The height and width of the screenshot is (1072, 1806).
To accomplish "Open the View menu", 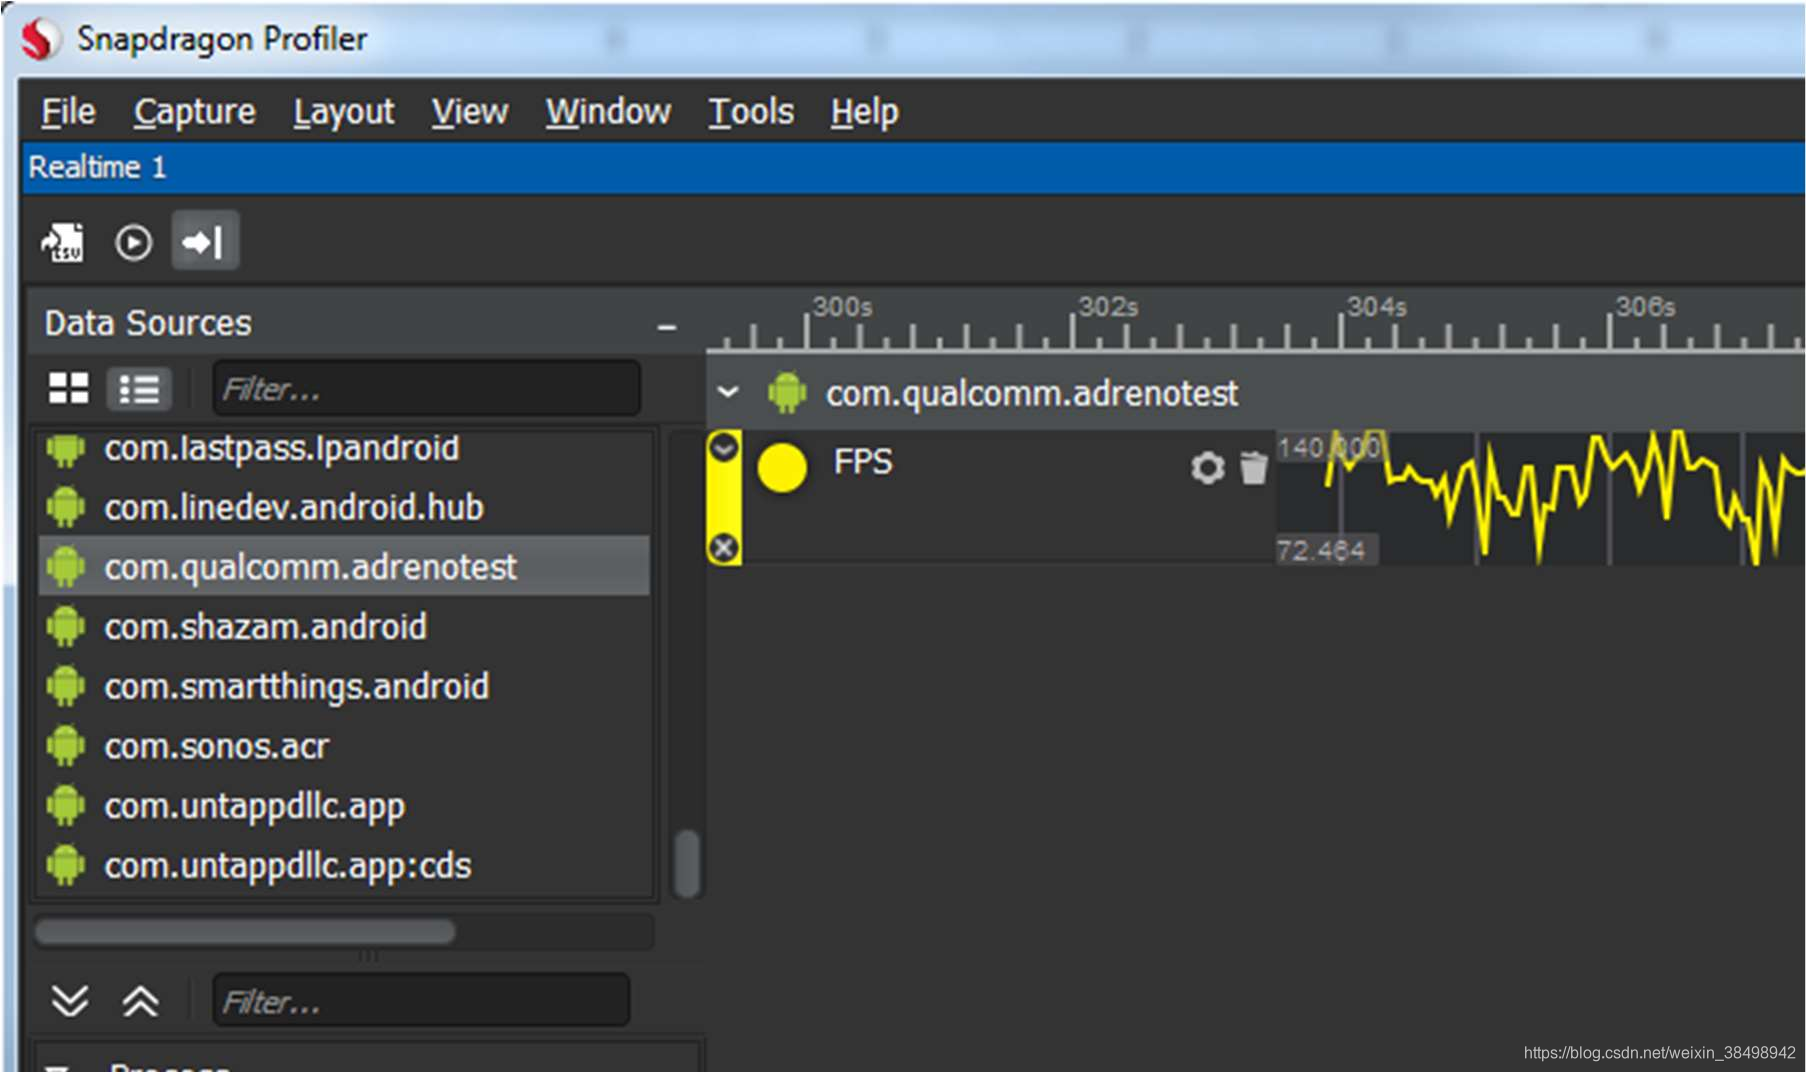I will [470, 112].
